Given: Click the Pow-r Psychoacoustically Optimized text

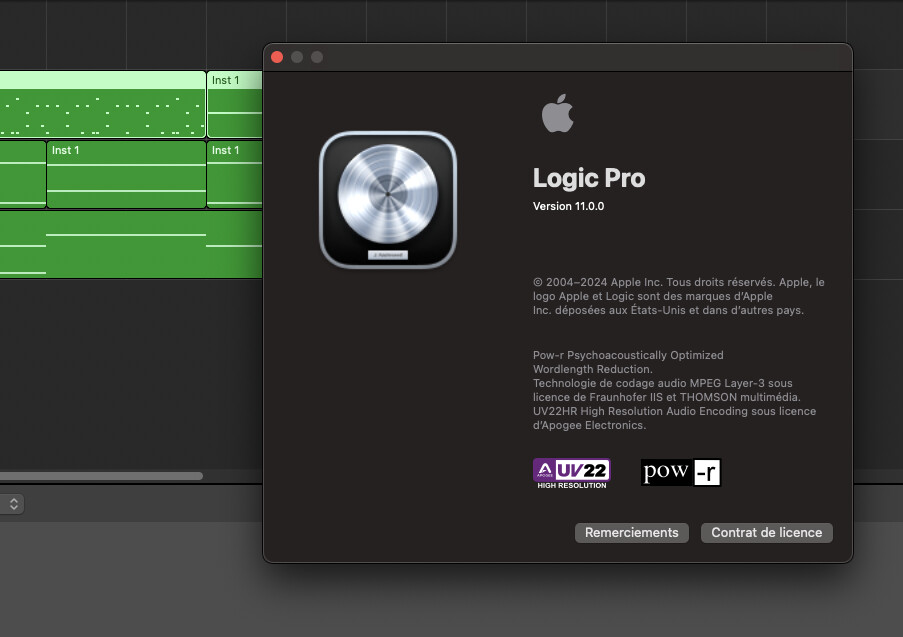Looking at the screenshot, I should [628, 362].
